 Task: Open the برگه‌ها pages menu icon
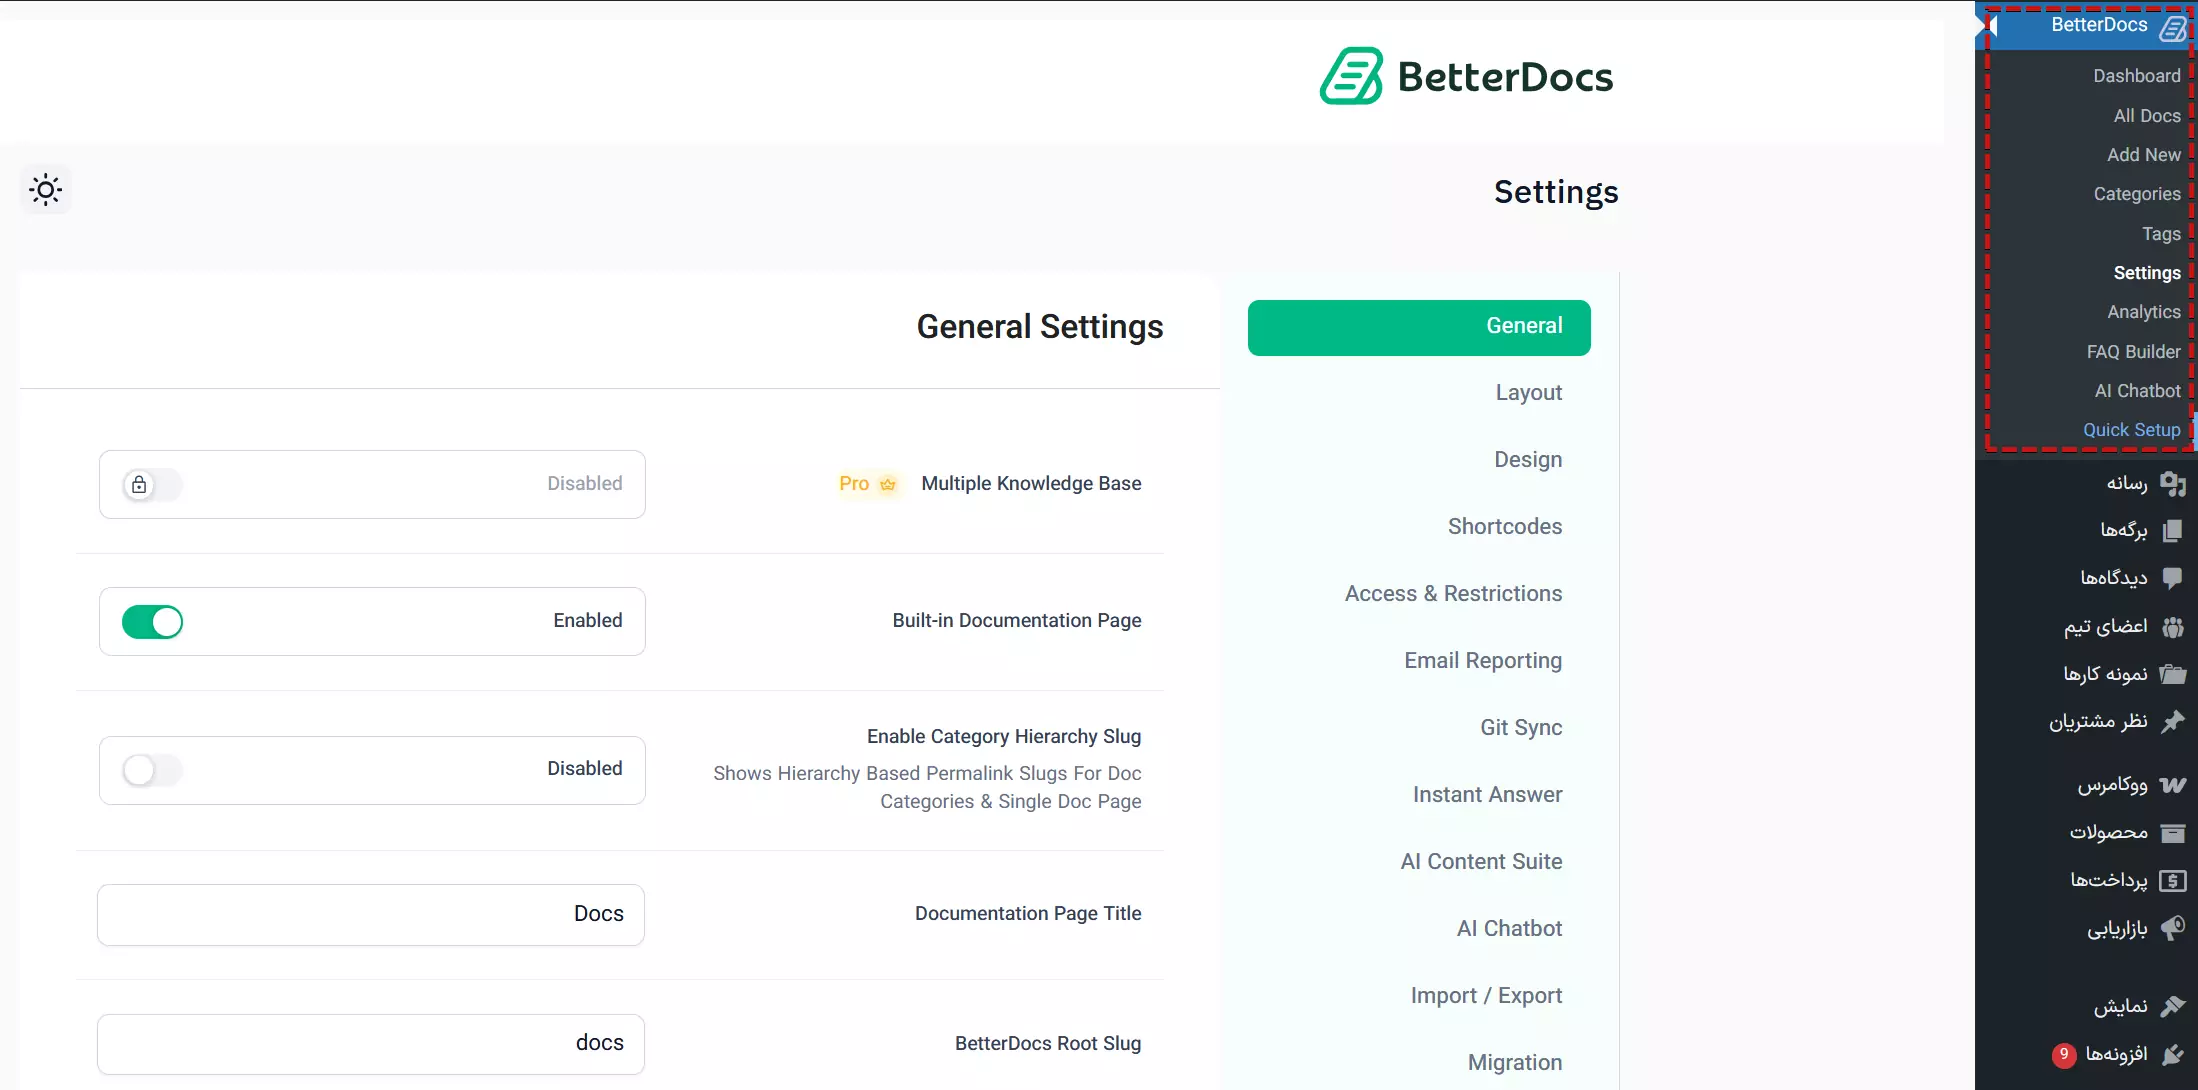(x=2172, y=531)
